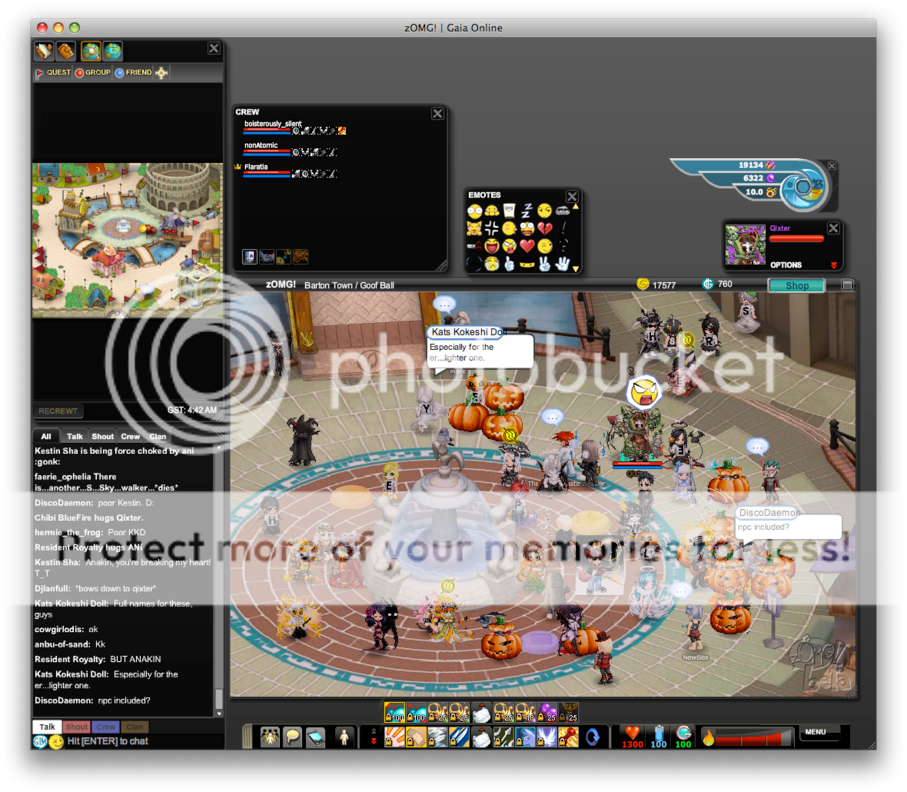The height and width of the screenshot is (792, 907).
Task: Use the broken heart emote
Action: pyautogui.click(x=544, y=229)
